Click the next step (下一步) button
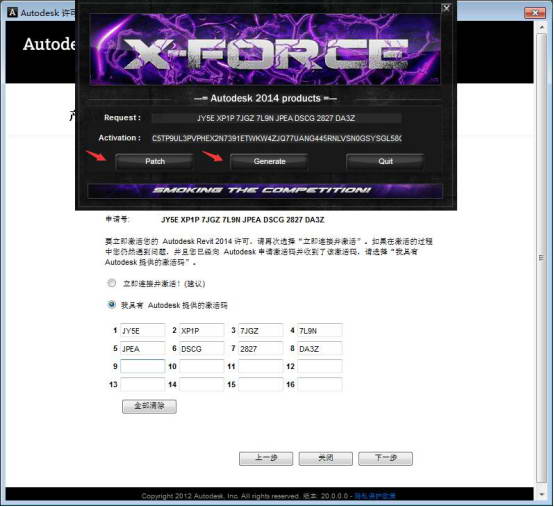This screenshot has width=554, height=507. [385, 459]
